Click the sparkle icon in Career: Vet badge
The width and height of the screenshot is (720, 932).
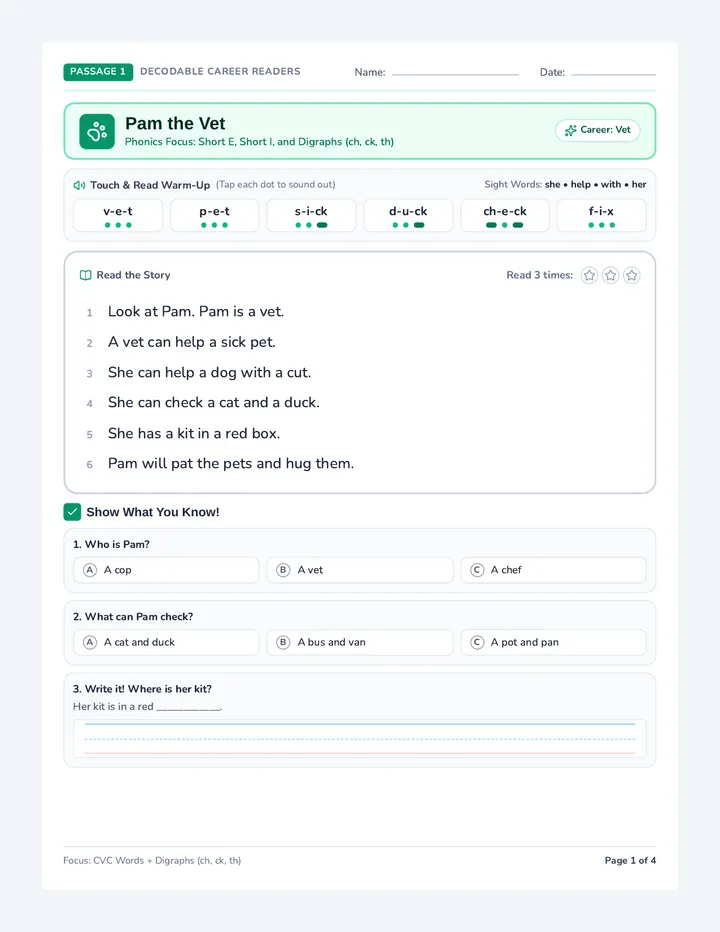point(571,130)
